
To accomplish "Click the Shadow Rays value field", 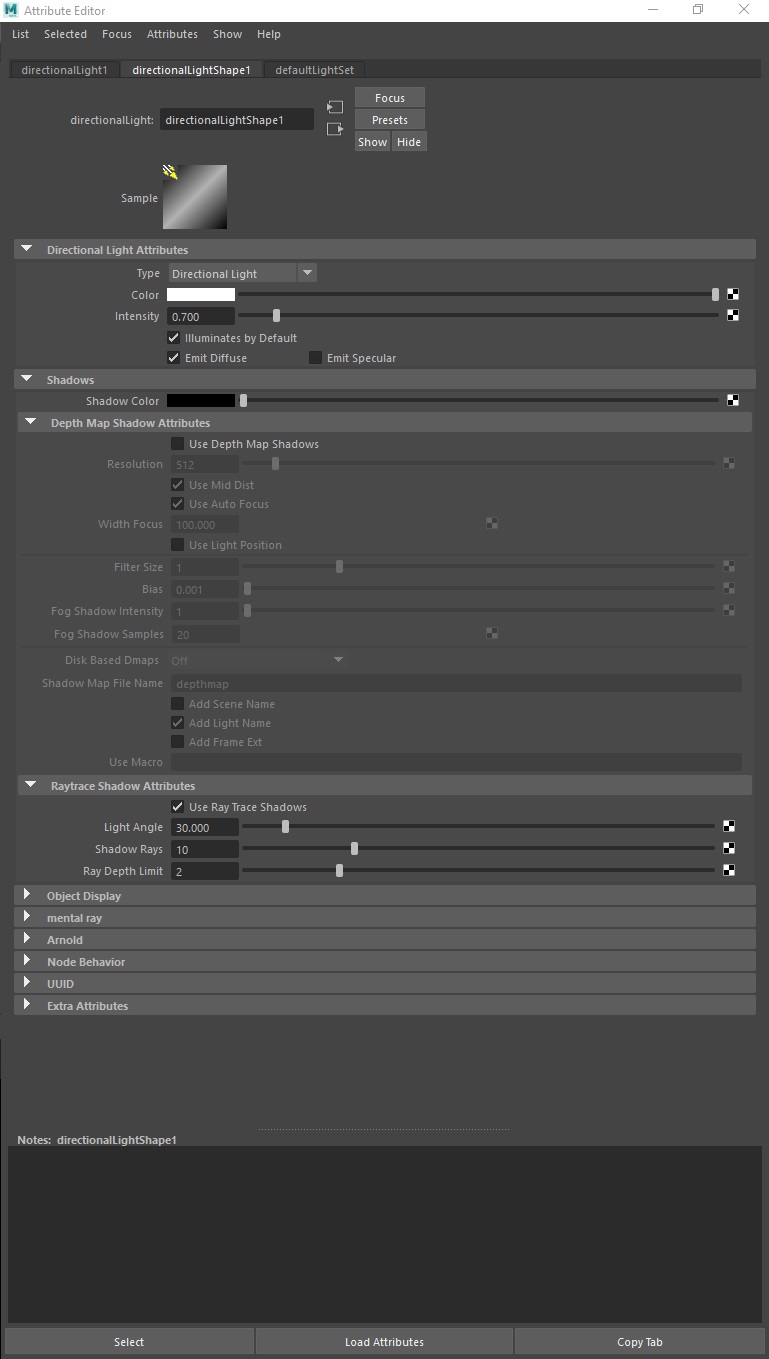I will [x=204, y=849].
